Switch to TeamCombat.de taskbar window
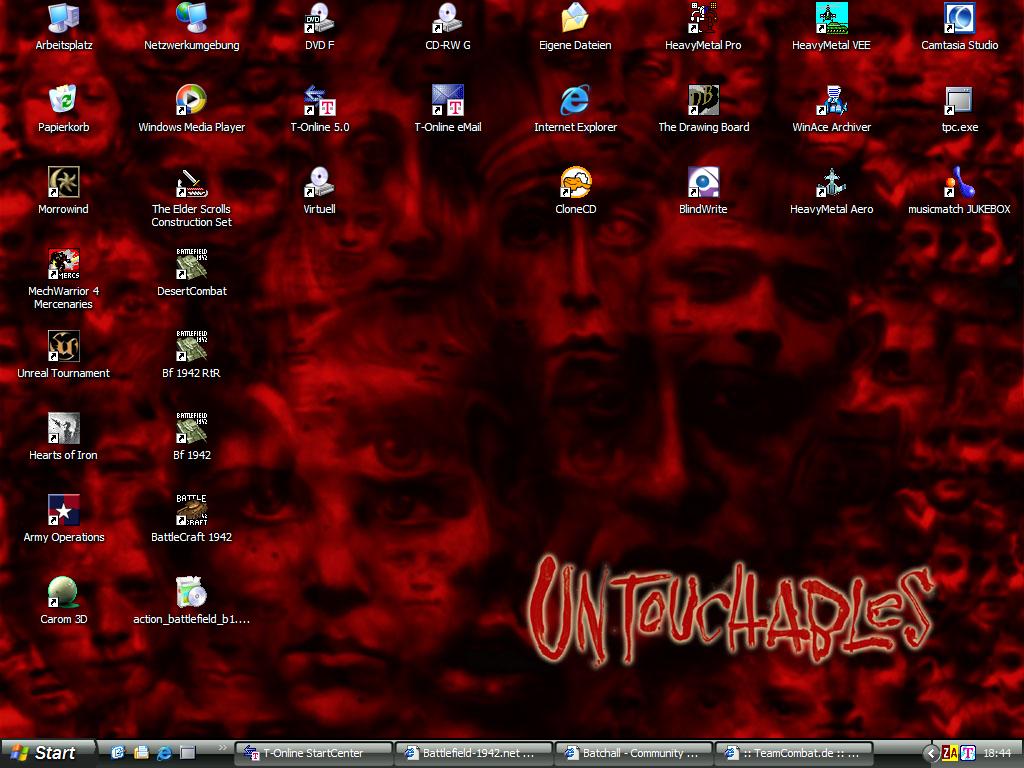The height and width of the screenshot is (768, 1024). click(x=795, y=754)
